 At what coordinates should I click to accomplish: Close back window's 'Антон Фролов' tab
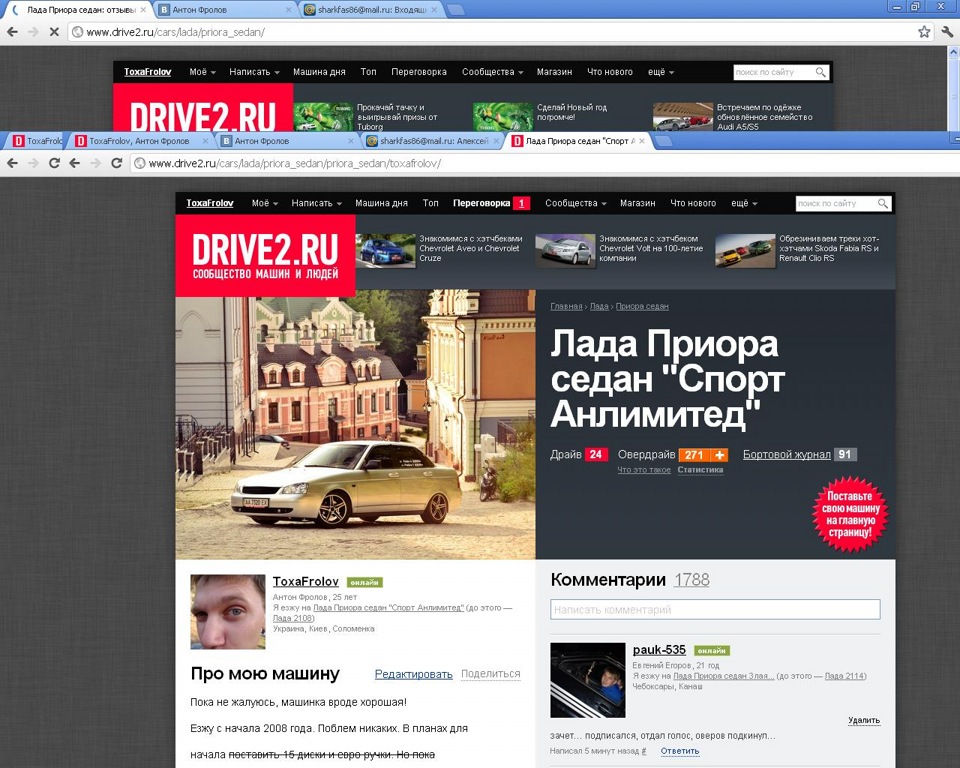pos(289,10)
